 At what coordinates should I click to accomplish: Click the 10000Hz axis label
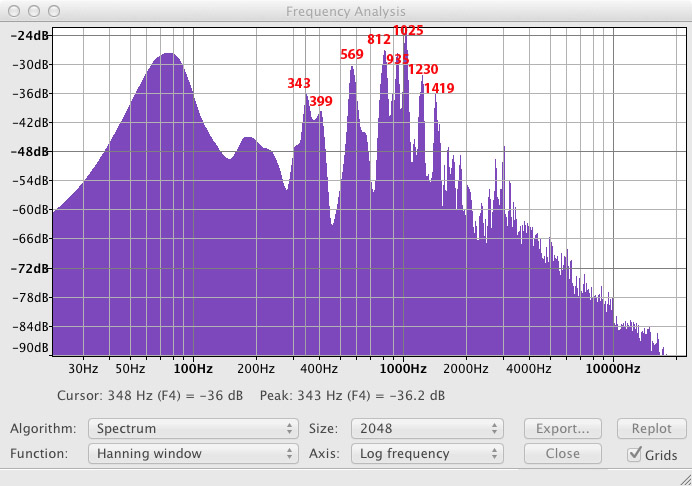(613, 369)
